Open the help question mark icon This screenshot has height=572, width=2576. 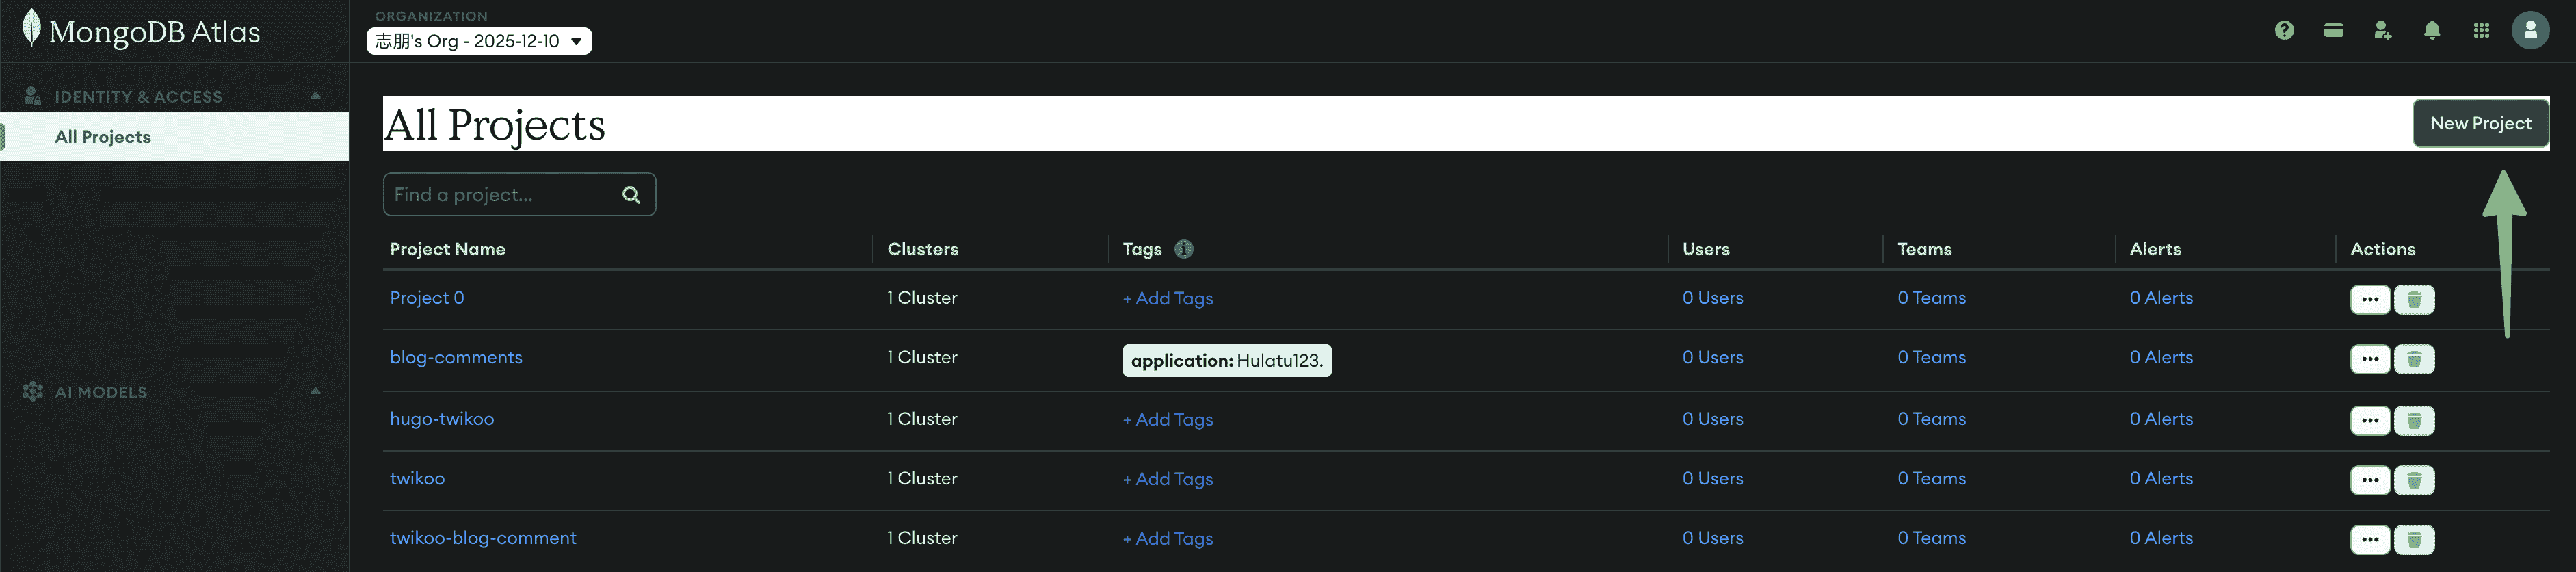tap(2284, 31)
